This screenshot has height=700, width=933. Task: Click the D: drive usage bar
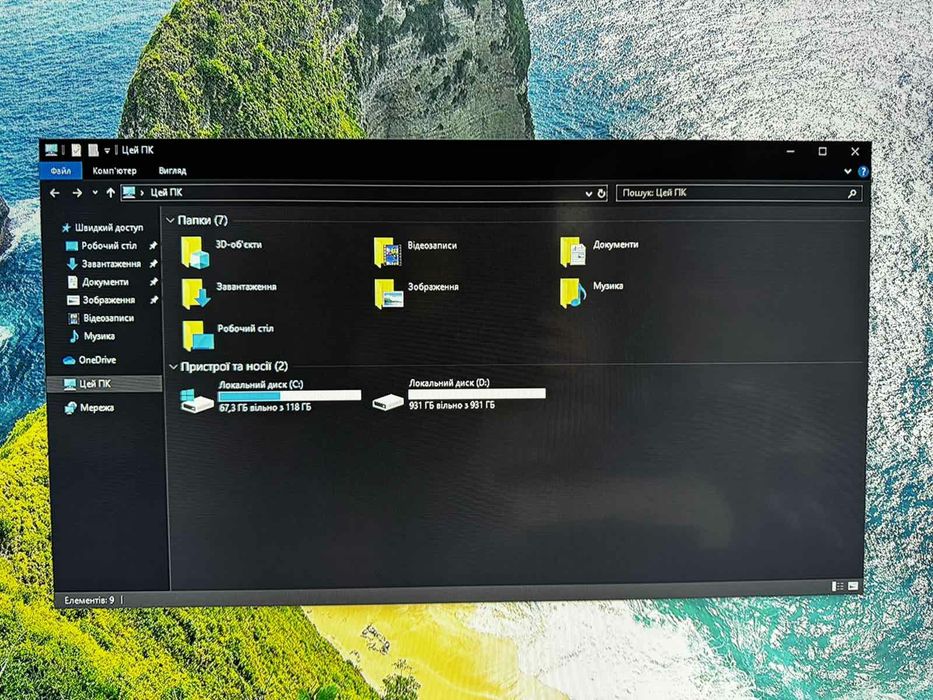(477, 393)
